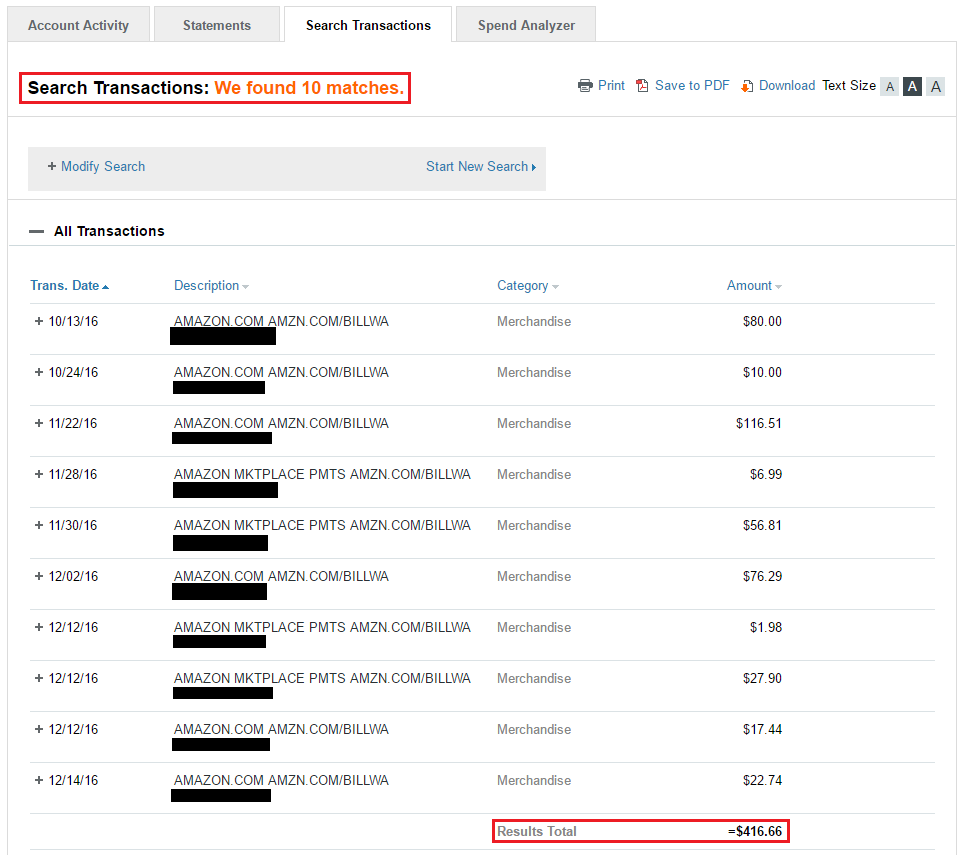Click the Download arrow icon
The width and height of the screenshot is (964, 855).
coord(746,86)
